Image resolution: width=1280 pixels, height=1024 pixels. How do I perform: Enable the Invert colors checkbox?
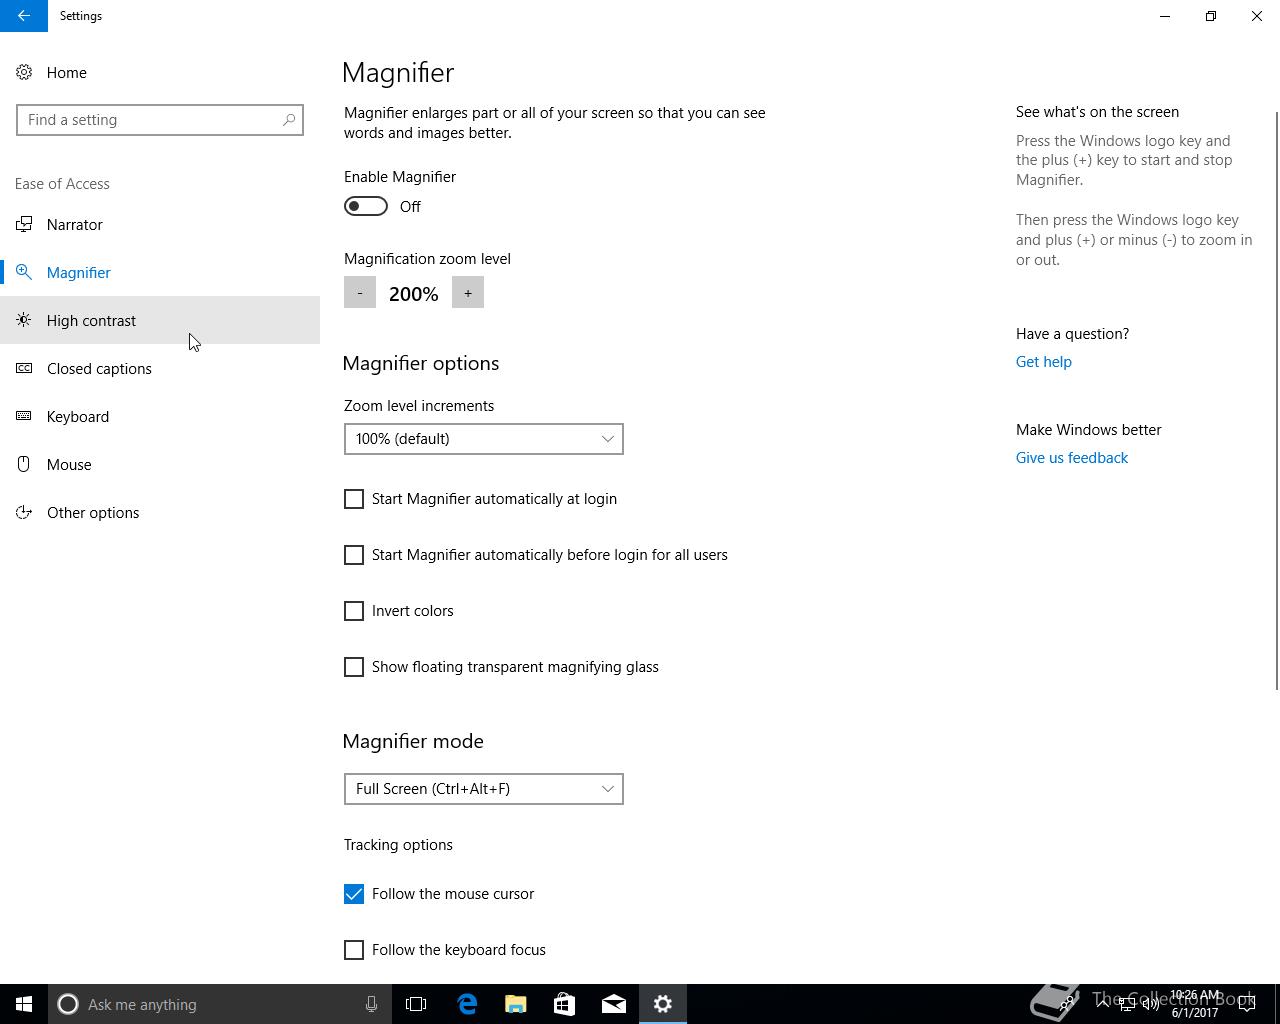click(354, 611)
